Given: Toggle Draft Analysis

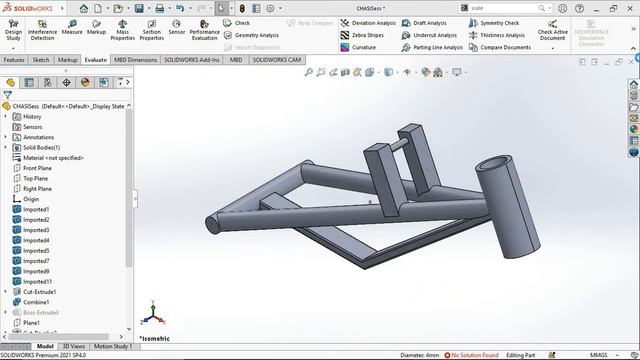Looking at the screenshot, I should [424, 23].
